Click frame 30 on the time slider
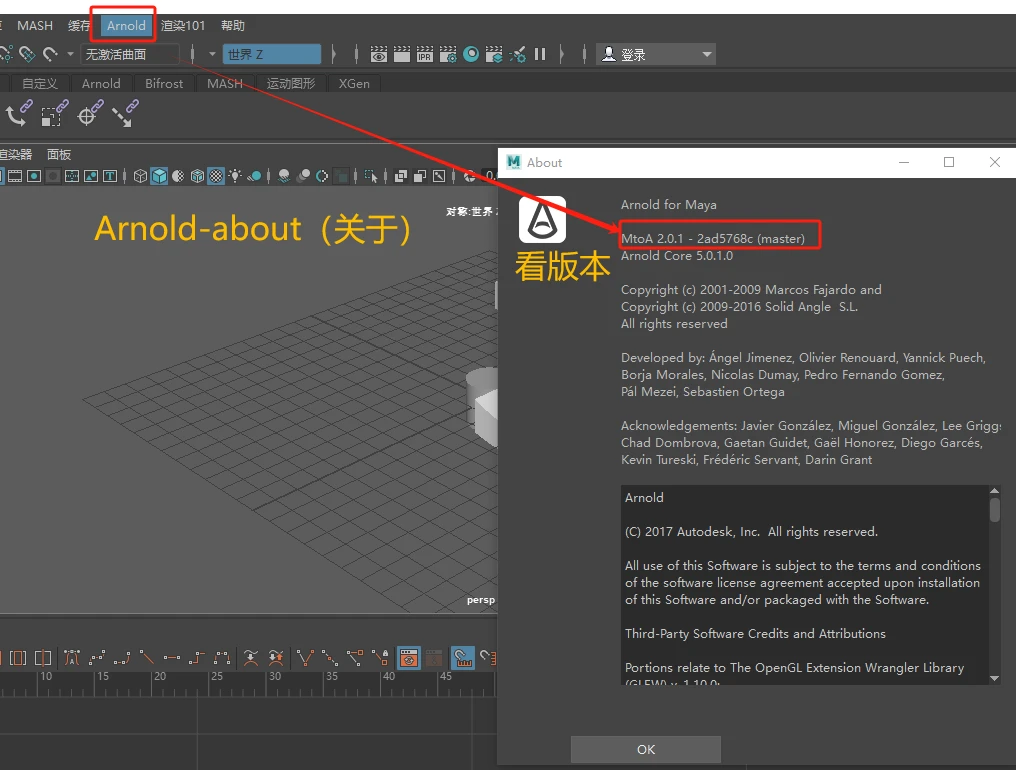This screenshot has height=770, width=1016. 275,677
